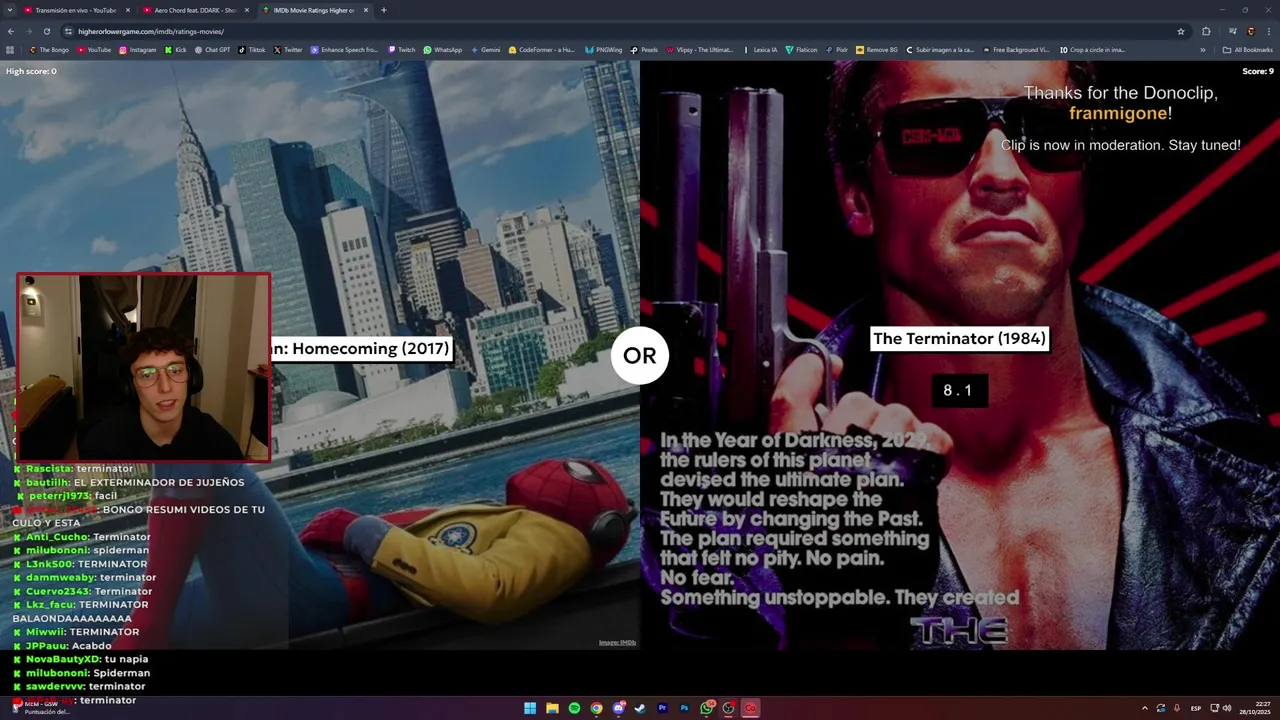Open the All Bookmarks folder

tap(1247, 49)
